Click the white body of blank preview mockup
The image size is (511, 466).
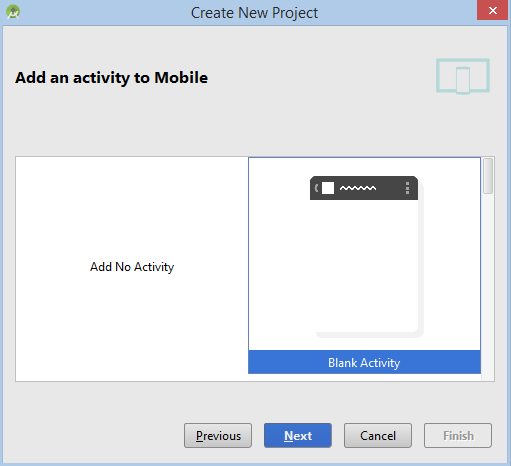pyautogui.click(x=364, y=266)
